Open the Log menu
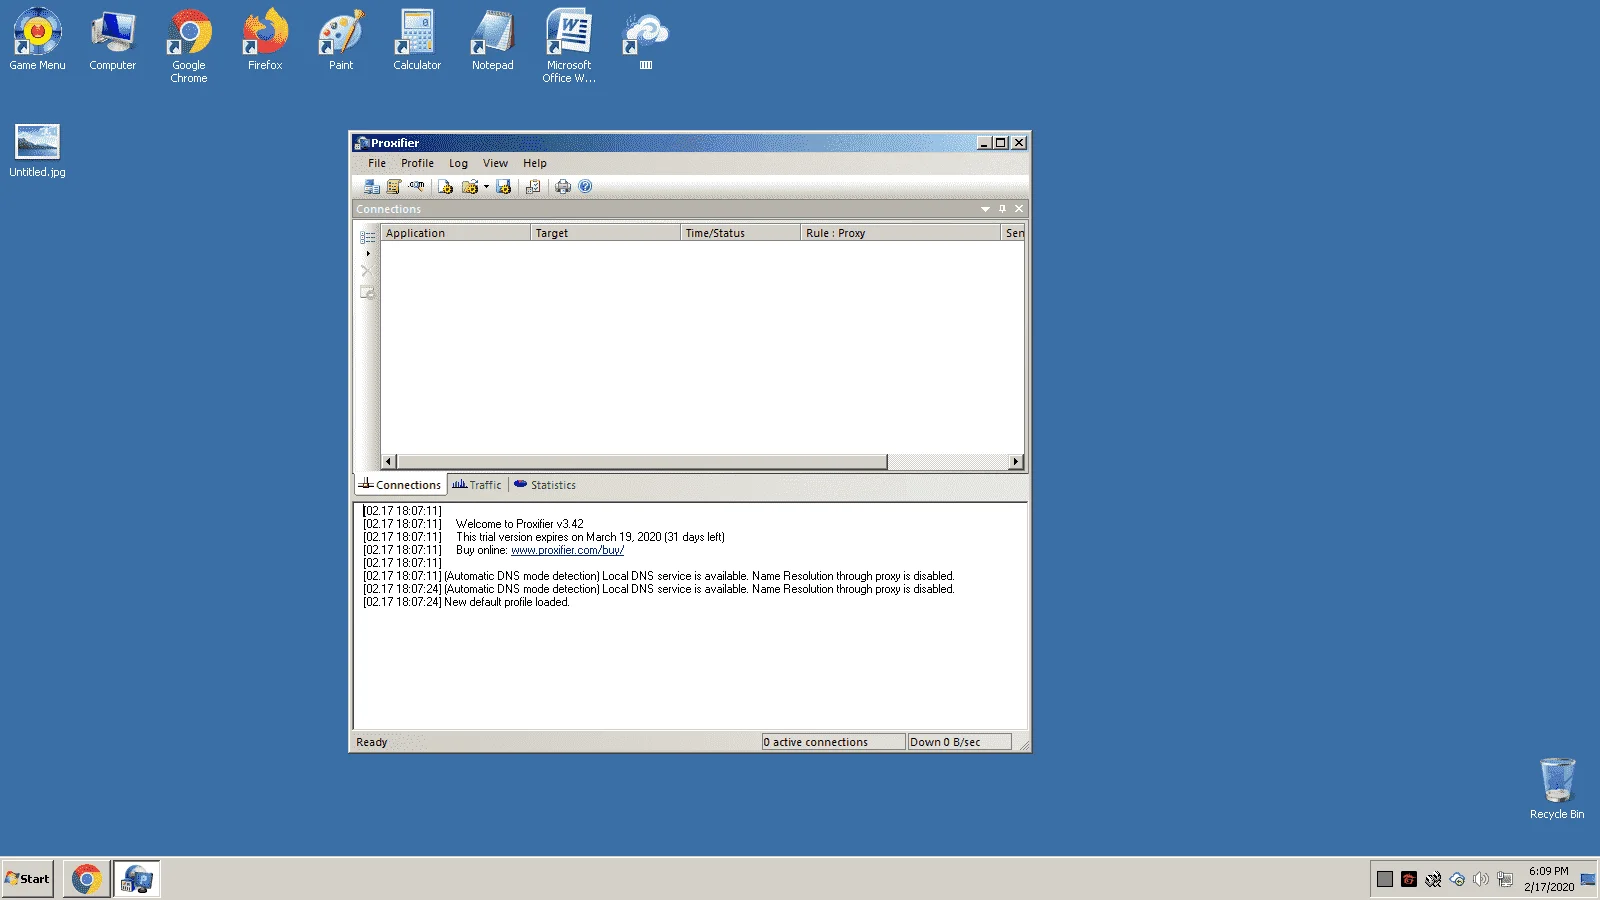 (458, 163)
